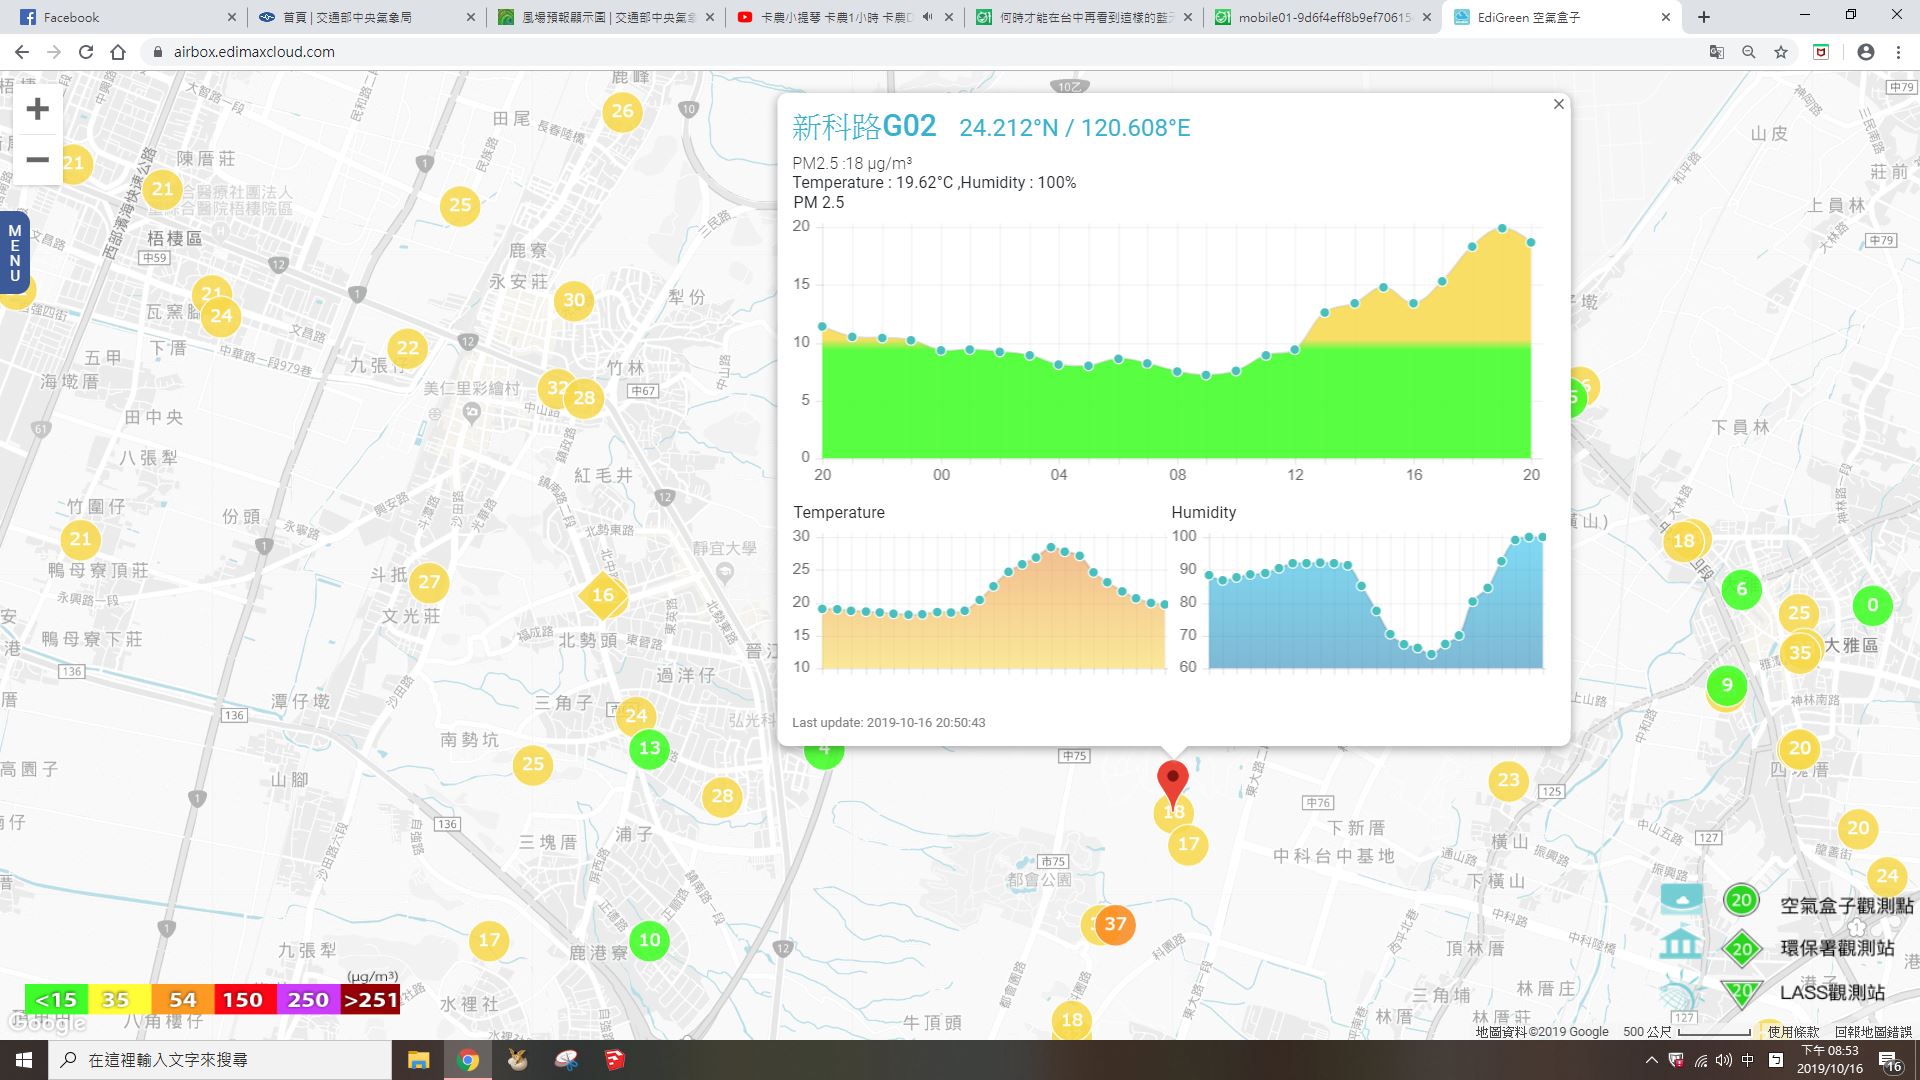Click the red location pin on the map
The height and width of the screenshot is (1080, 1920).
[x=1172, y=785]
